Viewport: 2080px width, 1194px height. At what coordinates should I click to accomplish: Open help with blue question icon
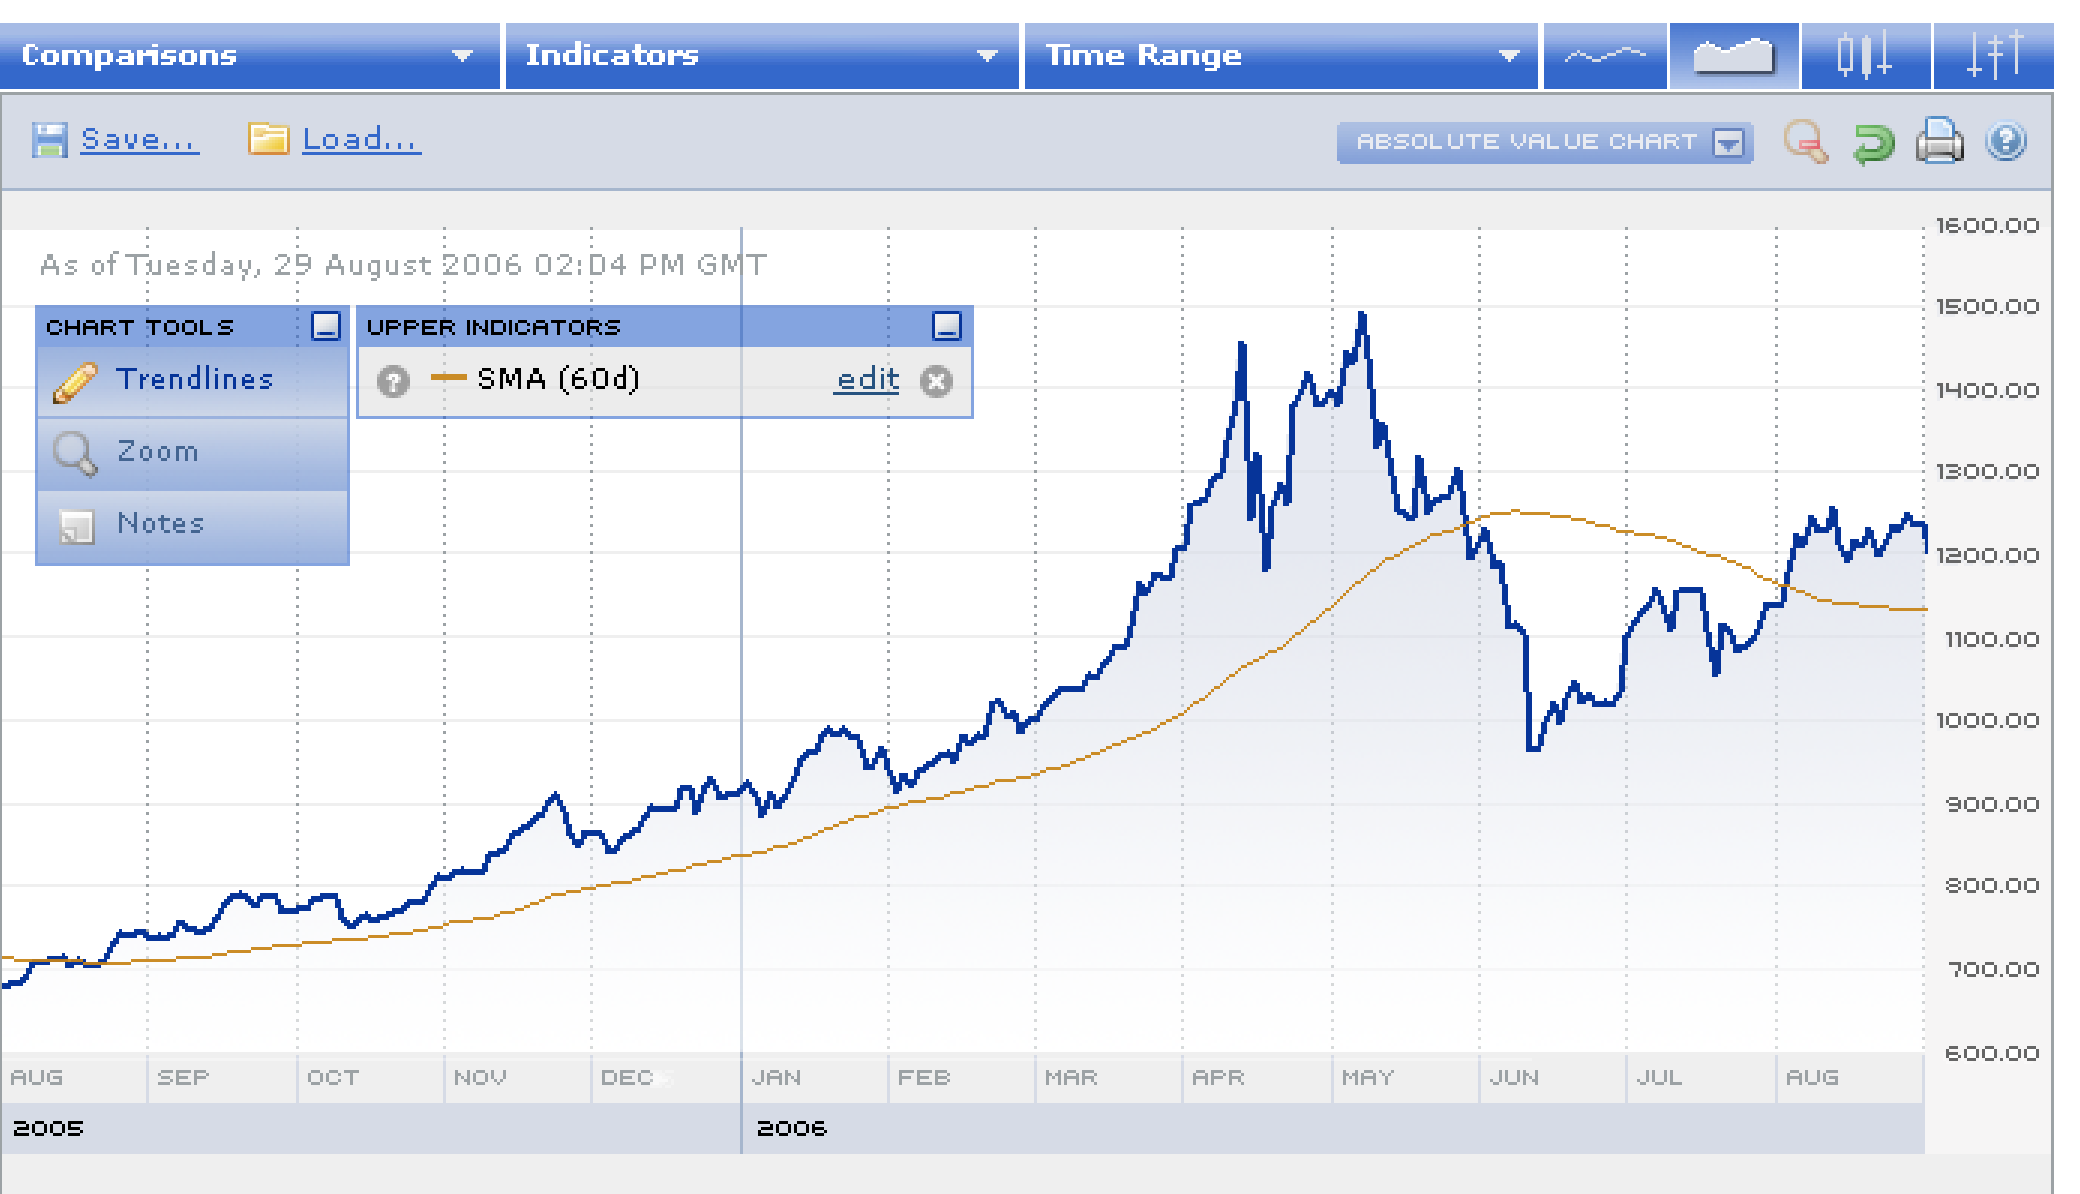pos(2006,142)
